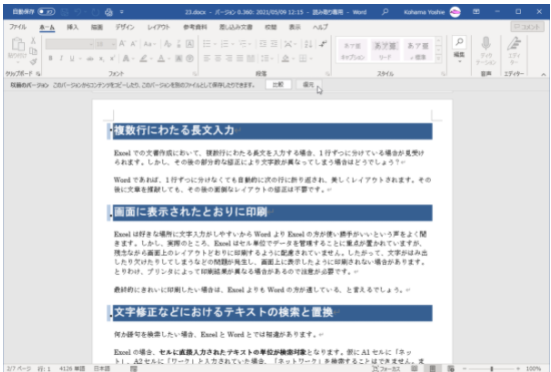
Task: Click the Cut scissors icon
Action: 33,41
